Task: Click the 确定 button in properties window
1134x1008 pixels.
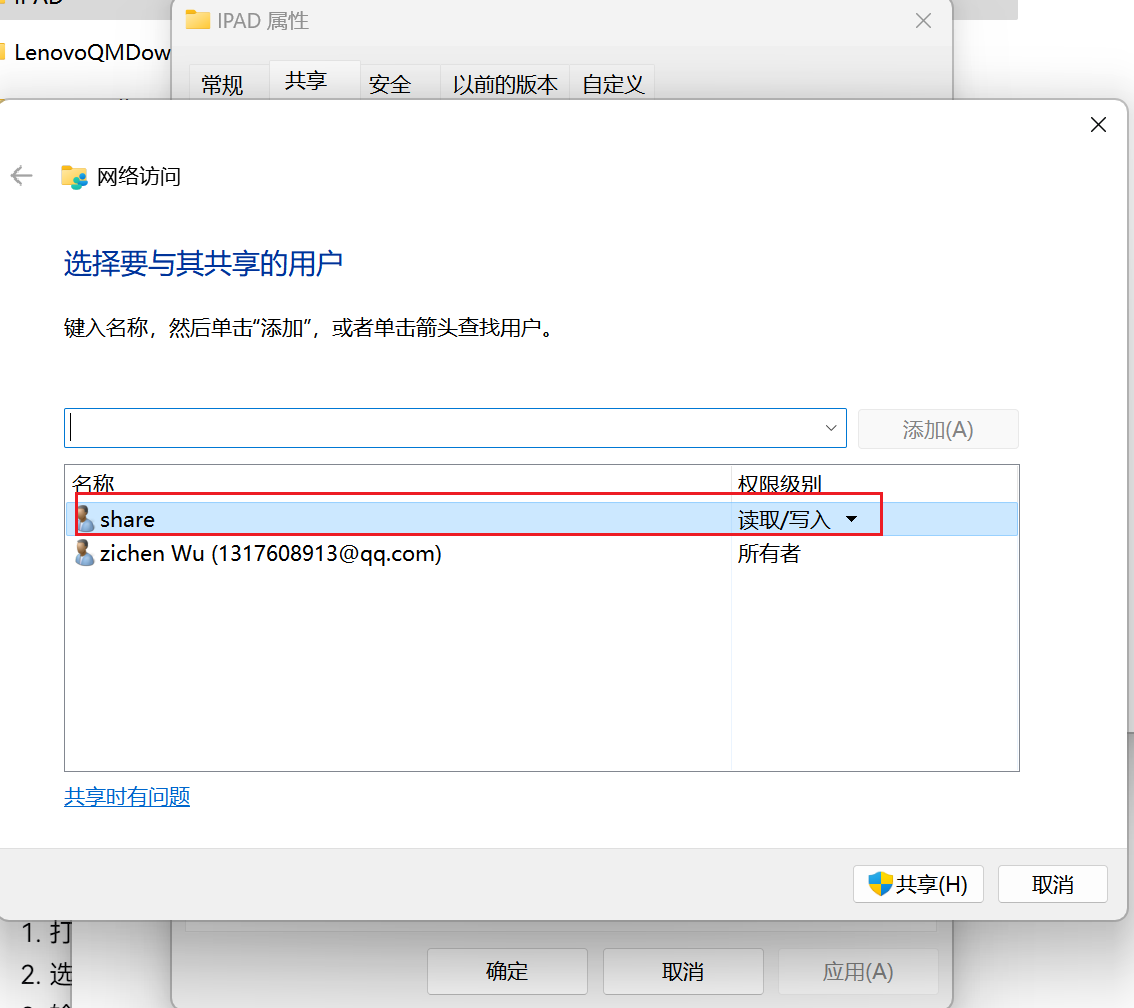Action: (x=507, y=971)
